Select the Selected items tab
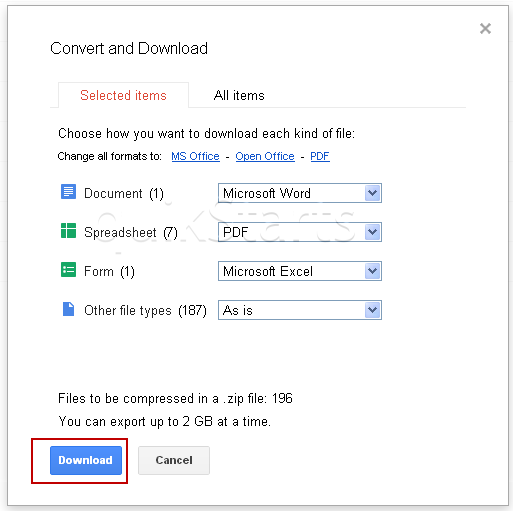513x511 pixels. click(x=123, y=95)
